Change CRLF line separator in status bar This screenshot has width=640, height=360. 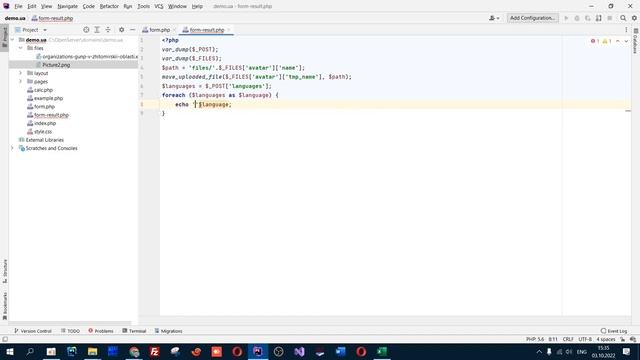click(x=568, y=339)
